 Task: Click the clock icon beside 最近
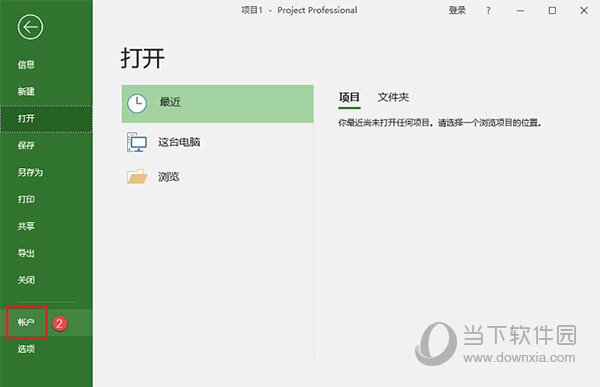click(137, 104)
